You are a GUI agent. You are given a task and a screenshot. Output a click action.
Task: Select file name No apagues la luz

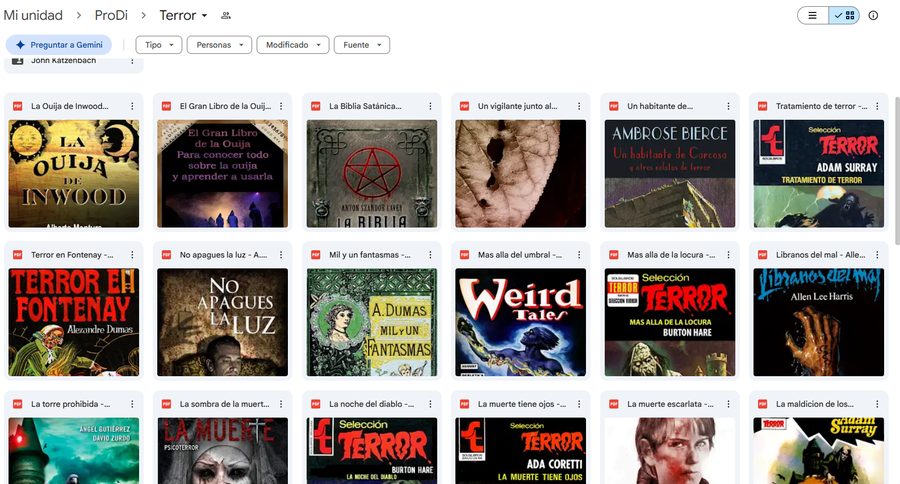click(223, 255)
